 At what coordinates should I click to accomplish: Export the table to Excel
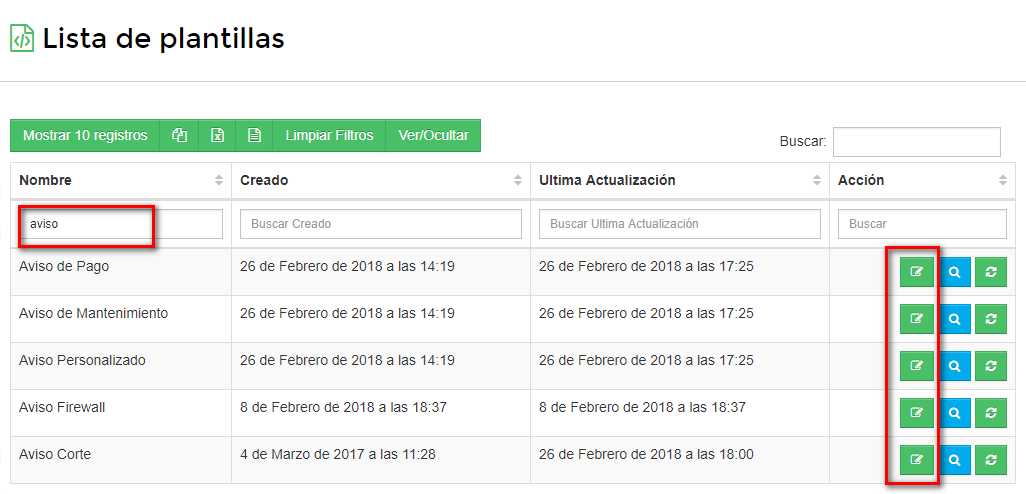[x=217, y=136]
